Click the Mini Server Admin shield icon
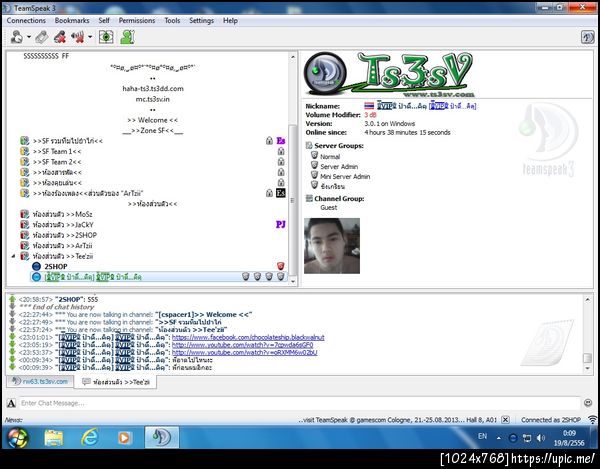 [x=314, y=175]
